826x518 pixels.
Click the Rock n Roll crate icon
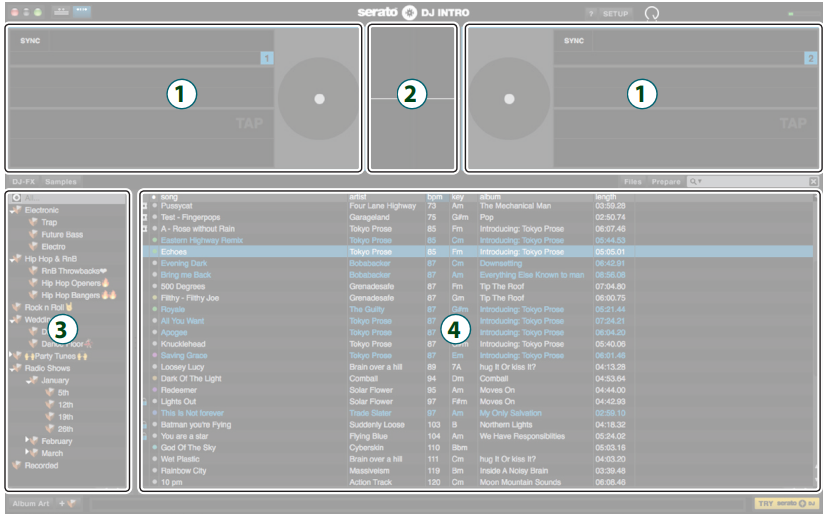coord(17,307)
